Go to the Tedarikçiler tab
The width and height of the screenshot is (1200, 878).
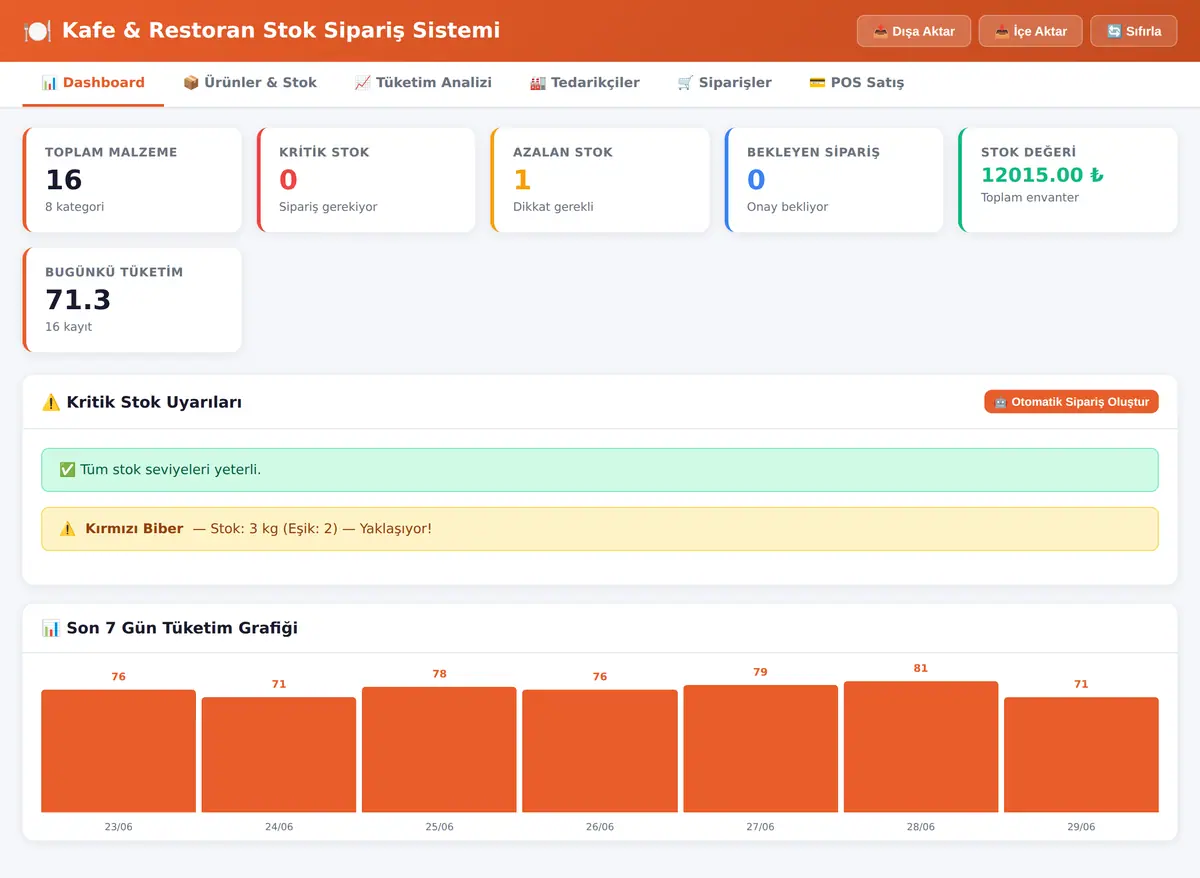(585, 83)
